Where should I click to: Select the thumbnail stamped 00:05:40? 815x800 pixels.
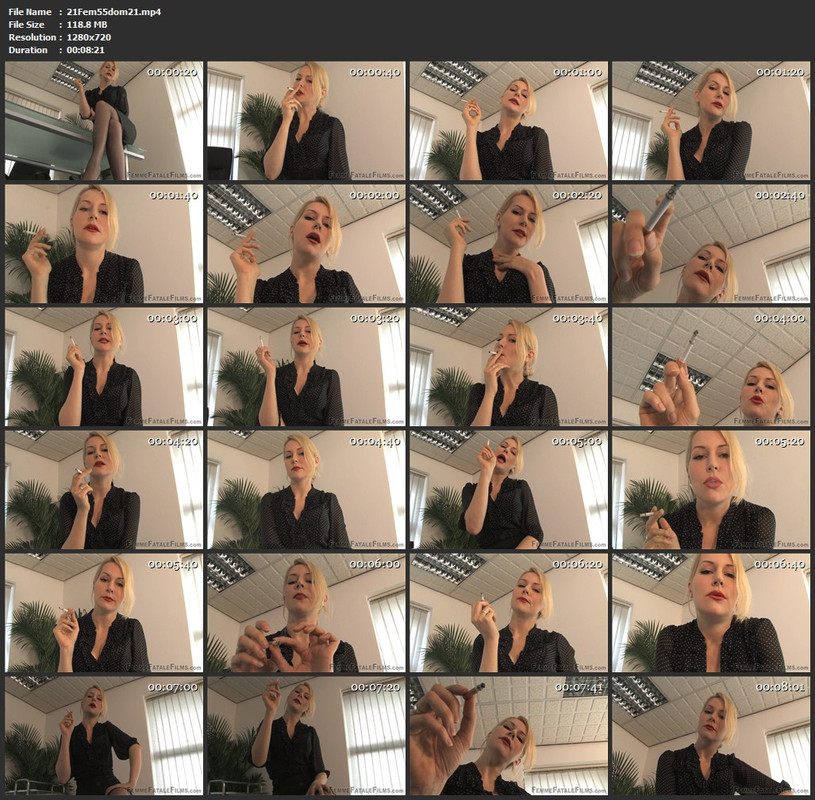point(104,613)
